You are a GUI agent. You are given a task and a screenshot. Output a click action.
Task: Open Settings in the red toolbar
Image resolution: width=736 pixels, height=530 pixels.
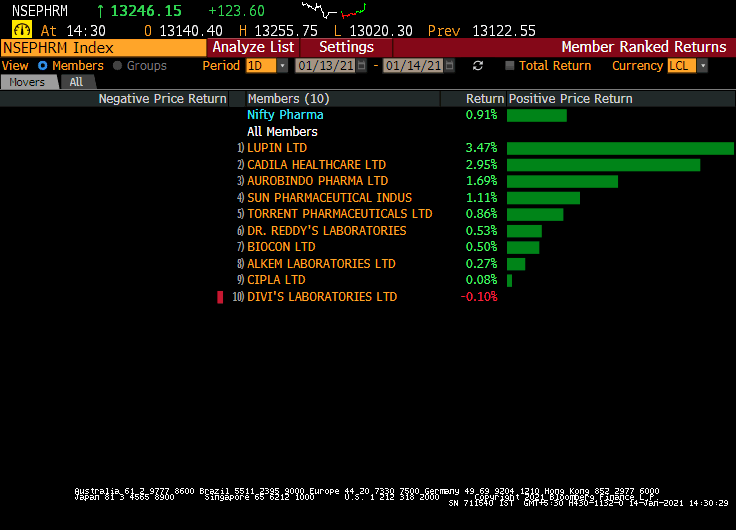[346, 47]
